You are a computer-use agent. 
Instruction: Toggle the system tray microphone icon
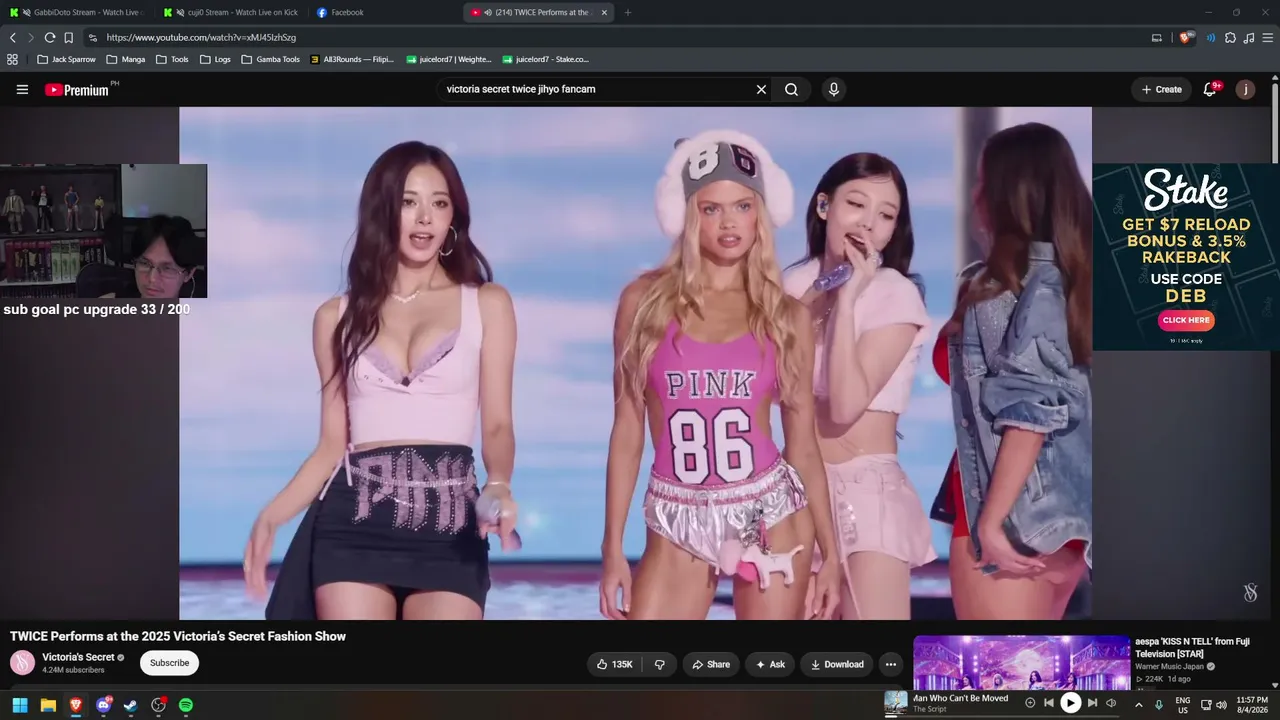pyautogui.click(x=1159, y=705)
